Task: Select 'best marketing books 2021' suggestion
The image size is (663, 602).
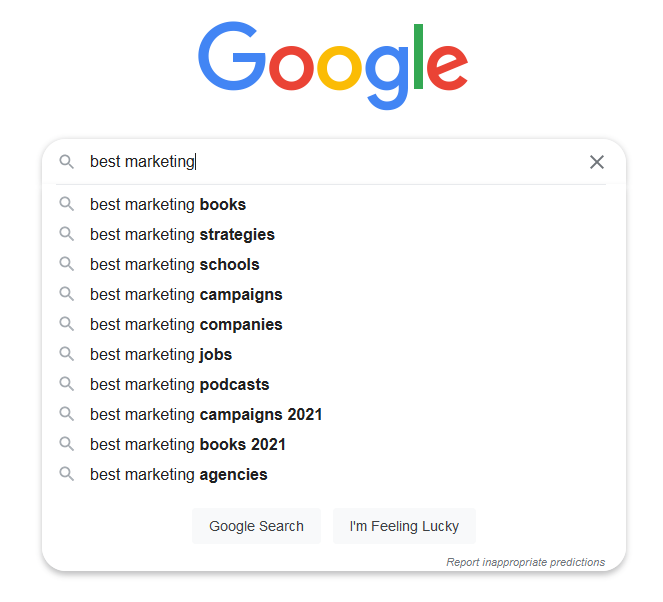Action: [x=334, y=444]
